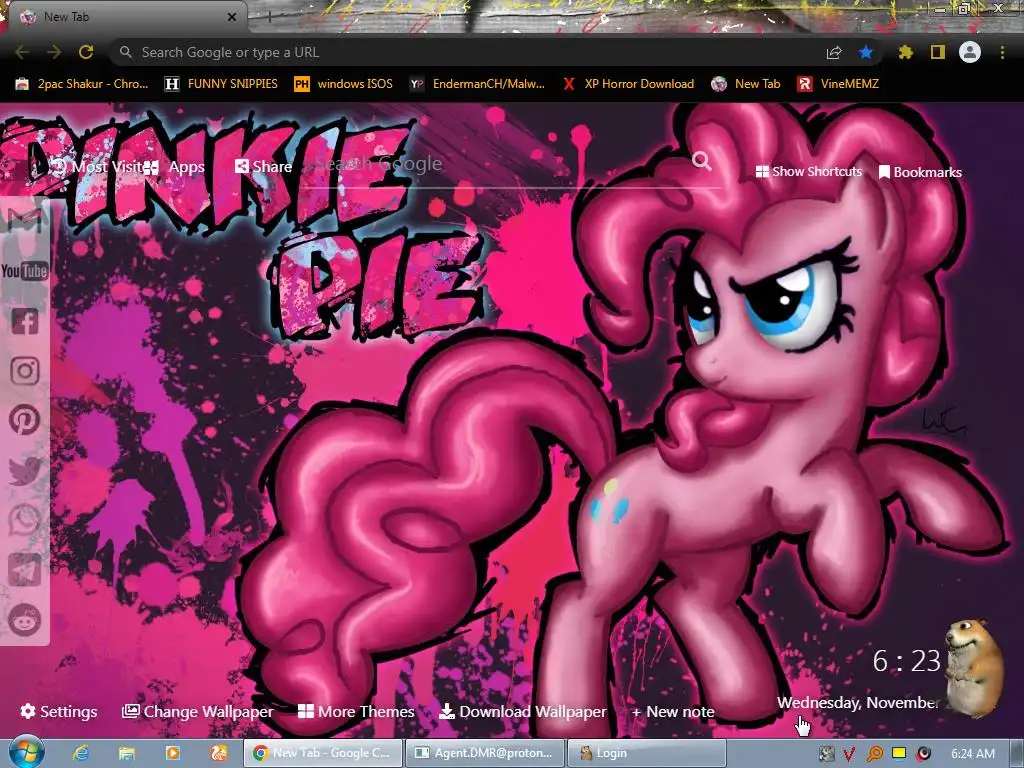The image size is (1024, 768).
Task: Click Change Wallpaper
Action: (198, 711)
